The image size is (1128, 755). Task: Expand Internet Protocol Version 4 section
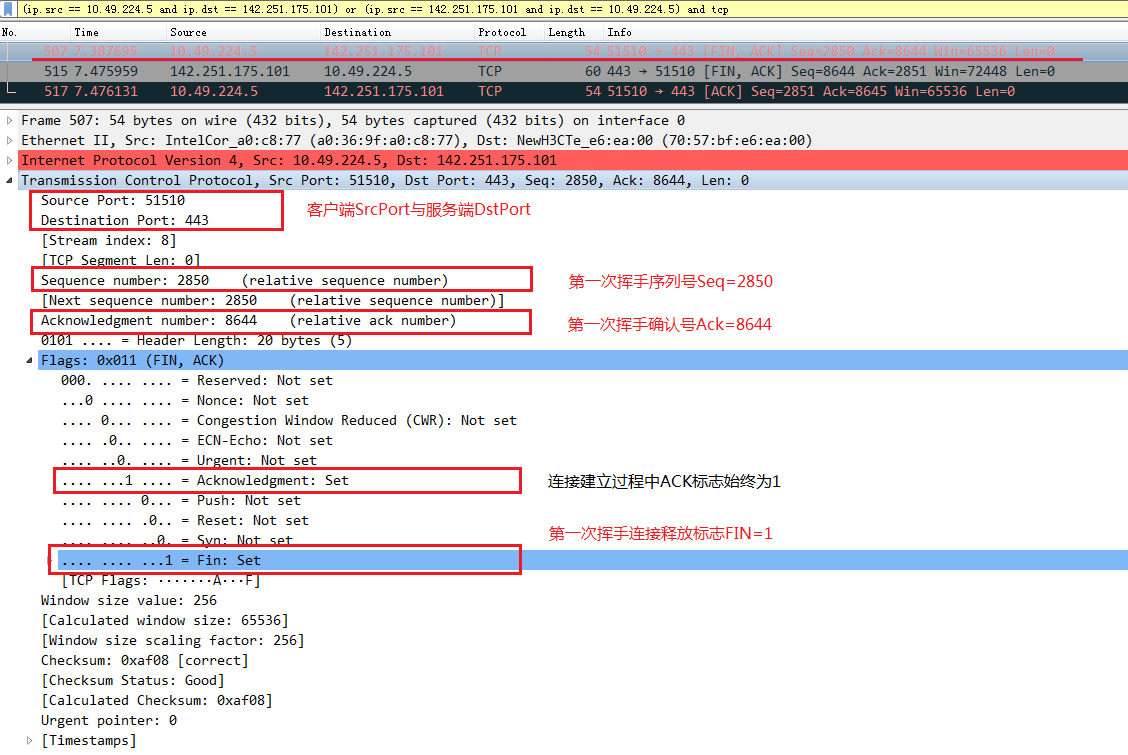(10, 160)
